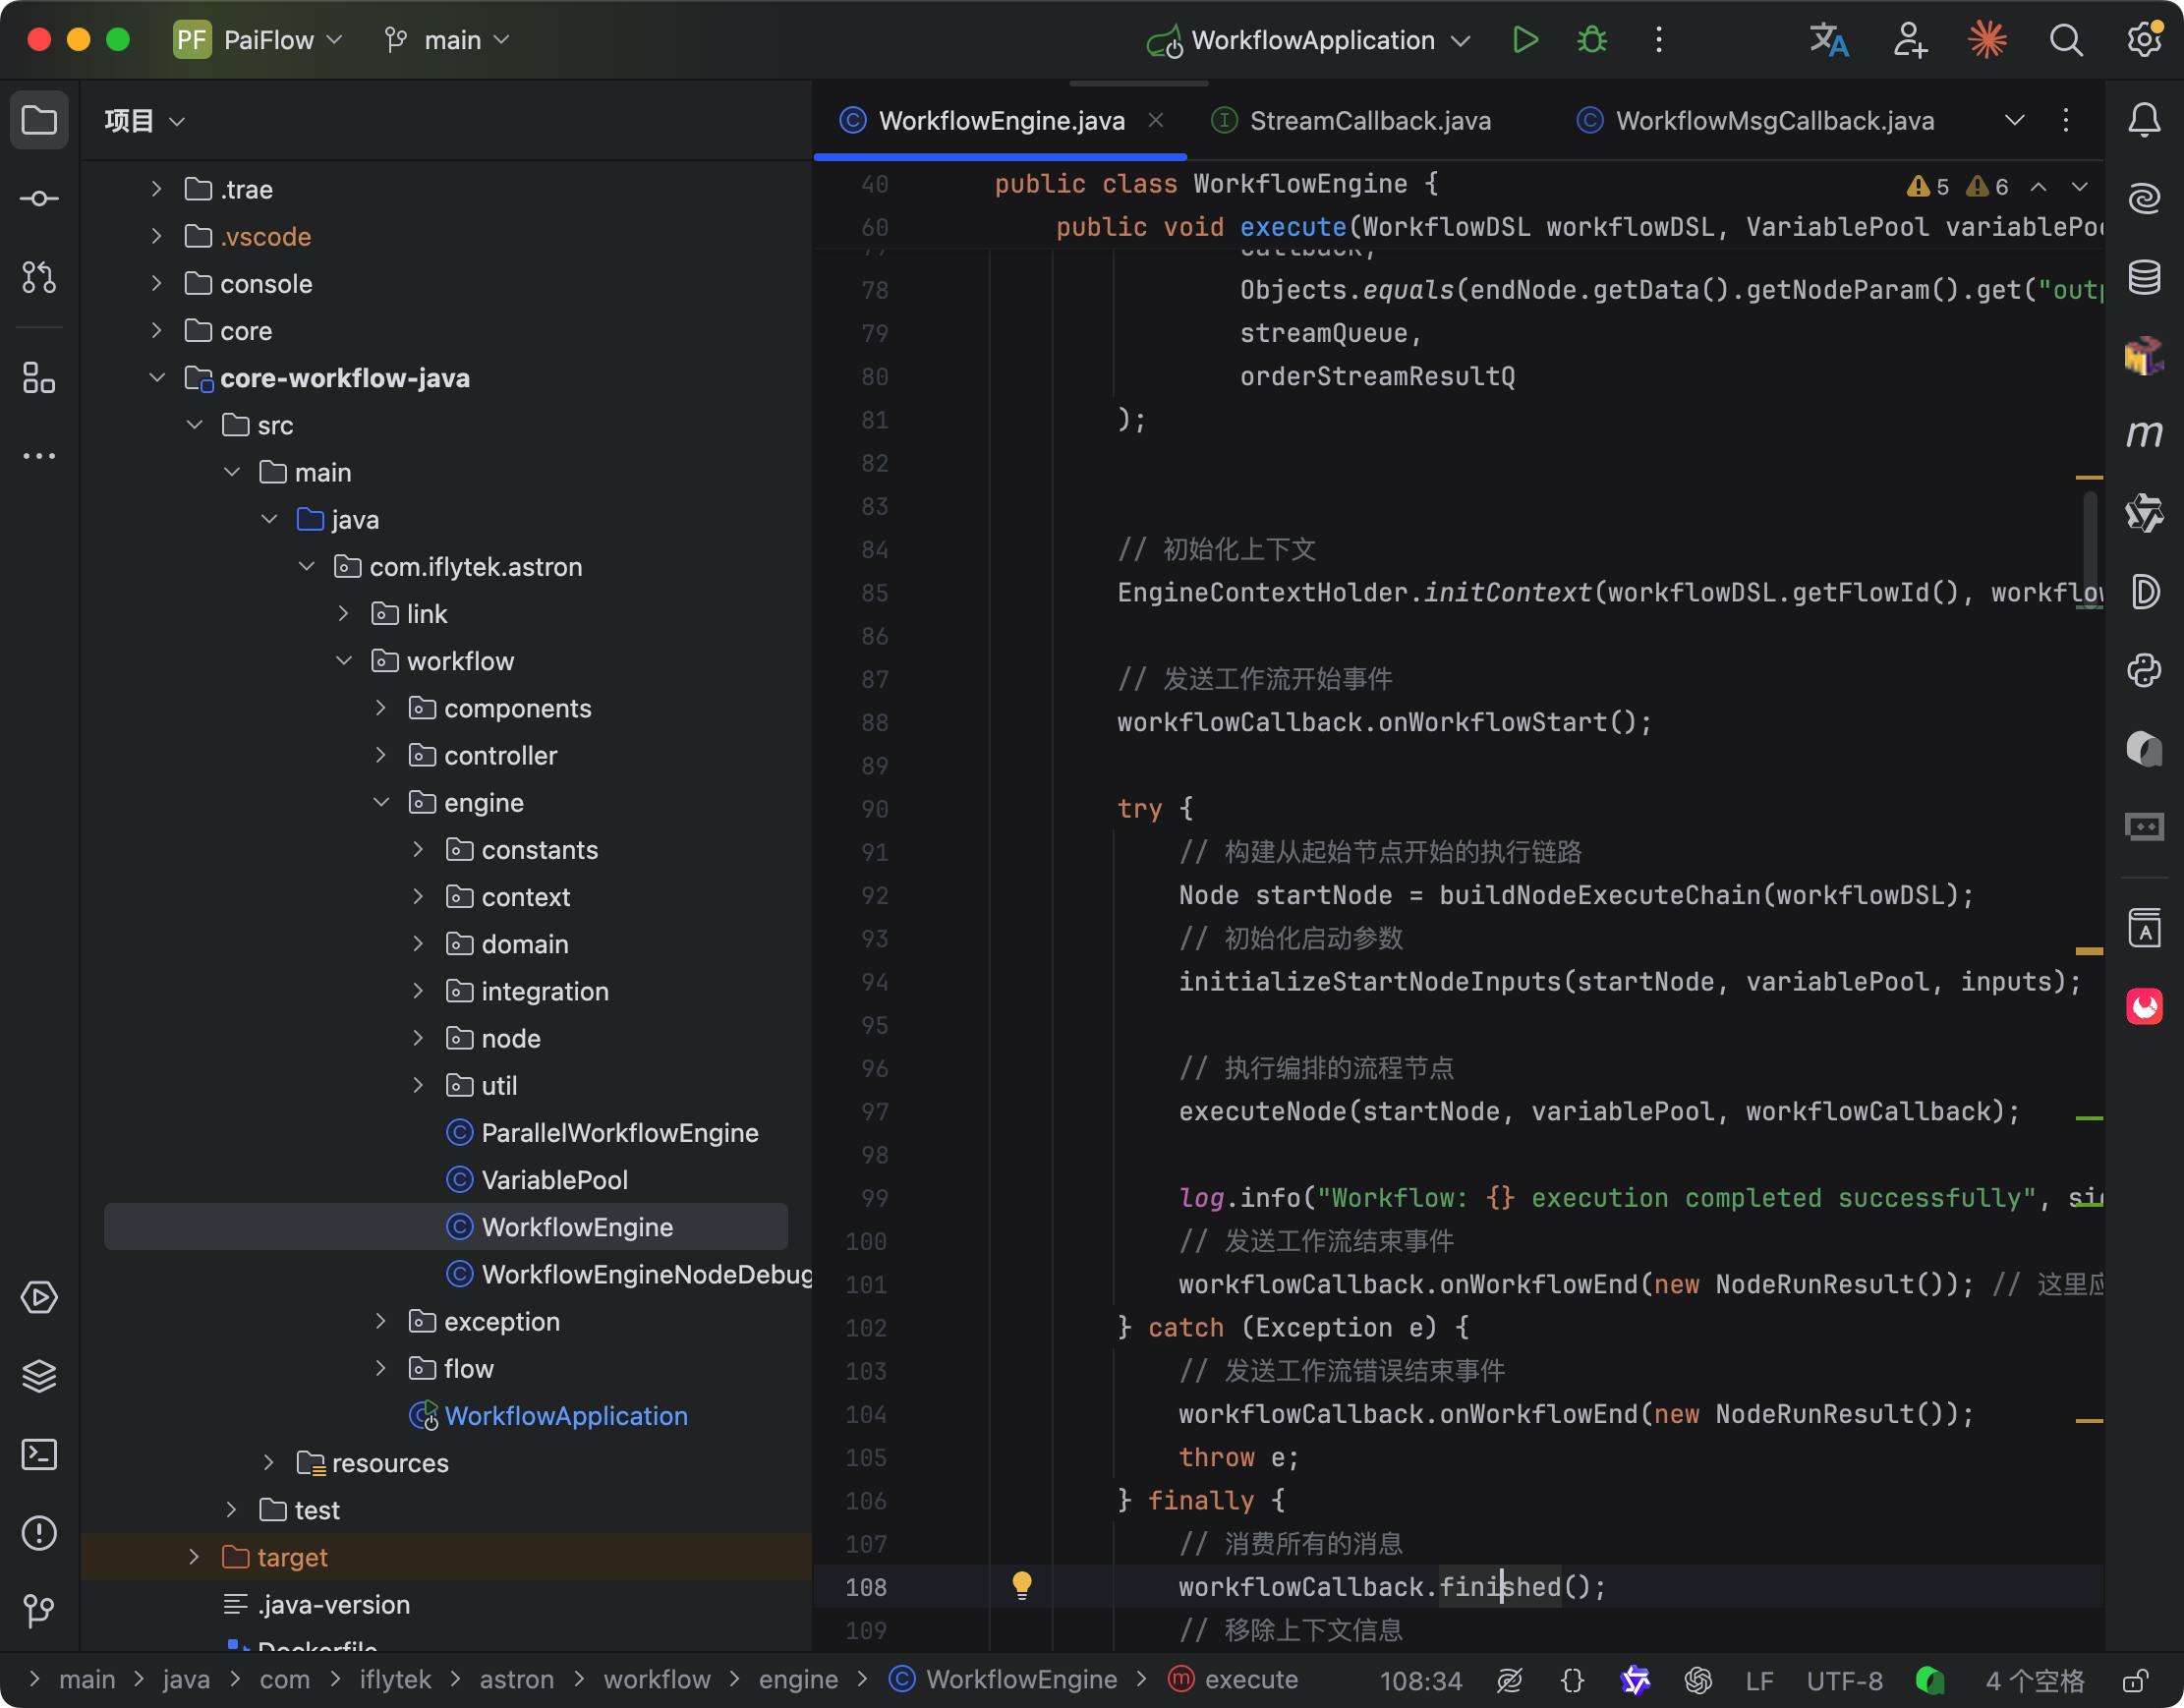
Task: Open the Notifications bell icon
Action: pos(2144,121)
